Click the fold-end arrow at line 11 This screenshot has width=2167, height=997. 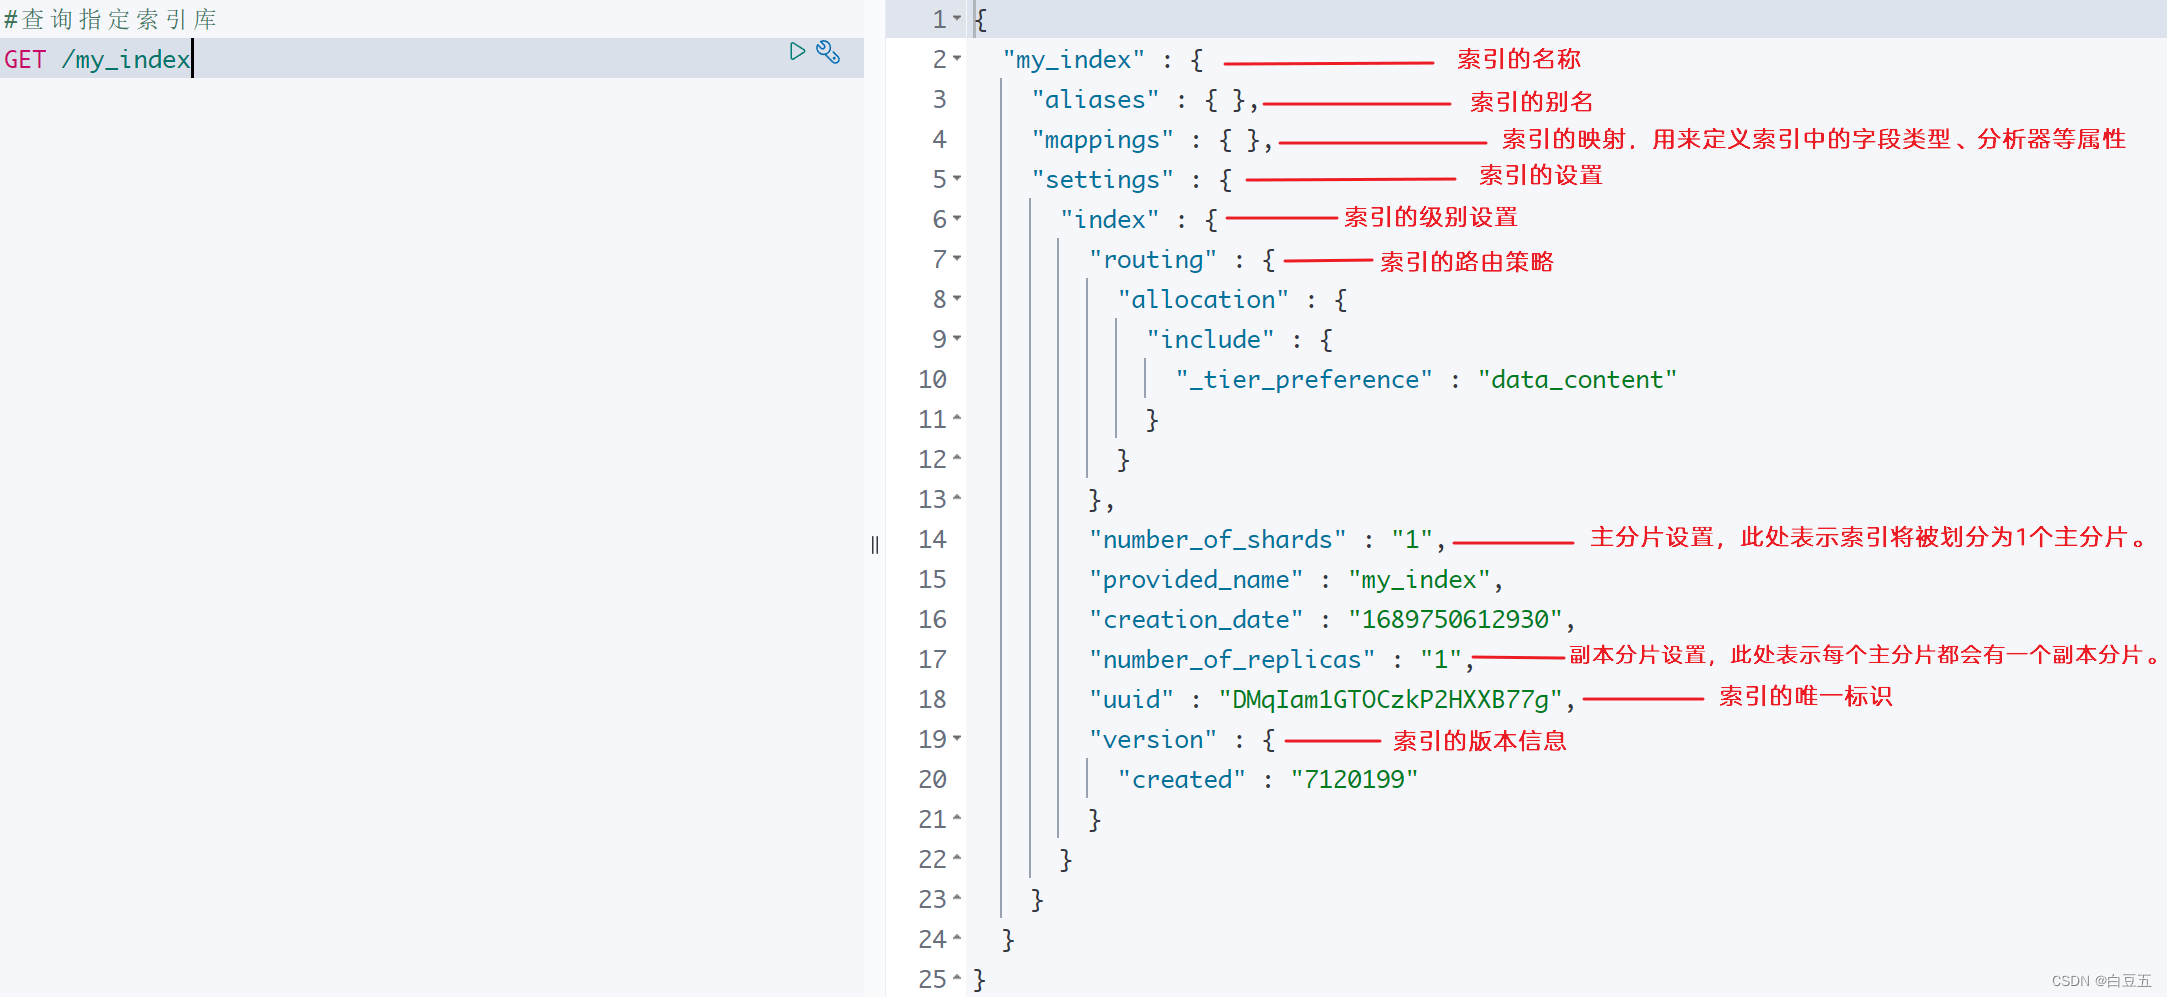957,418
